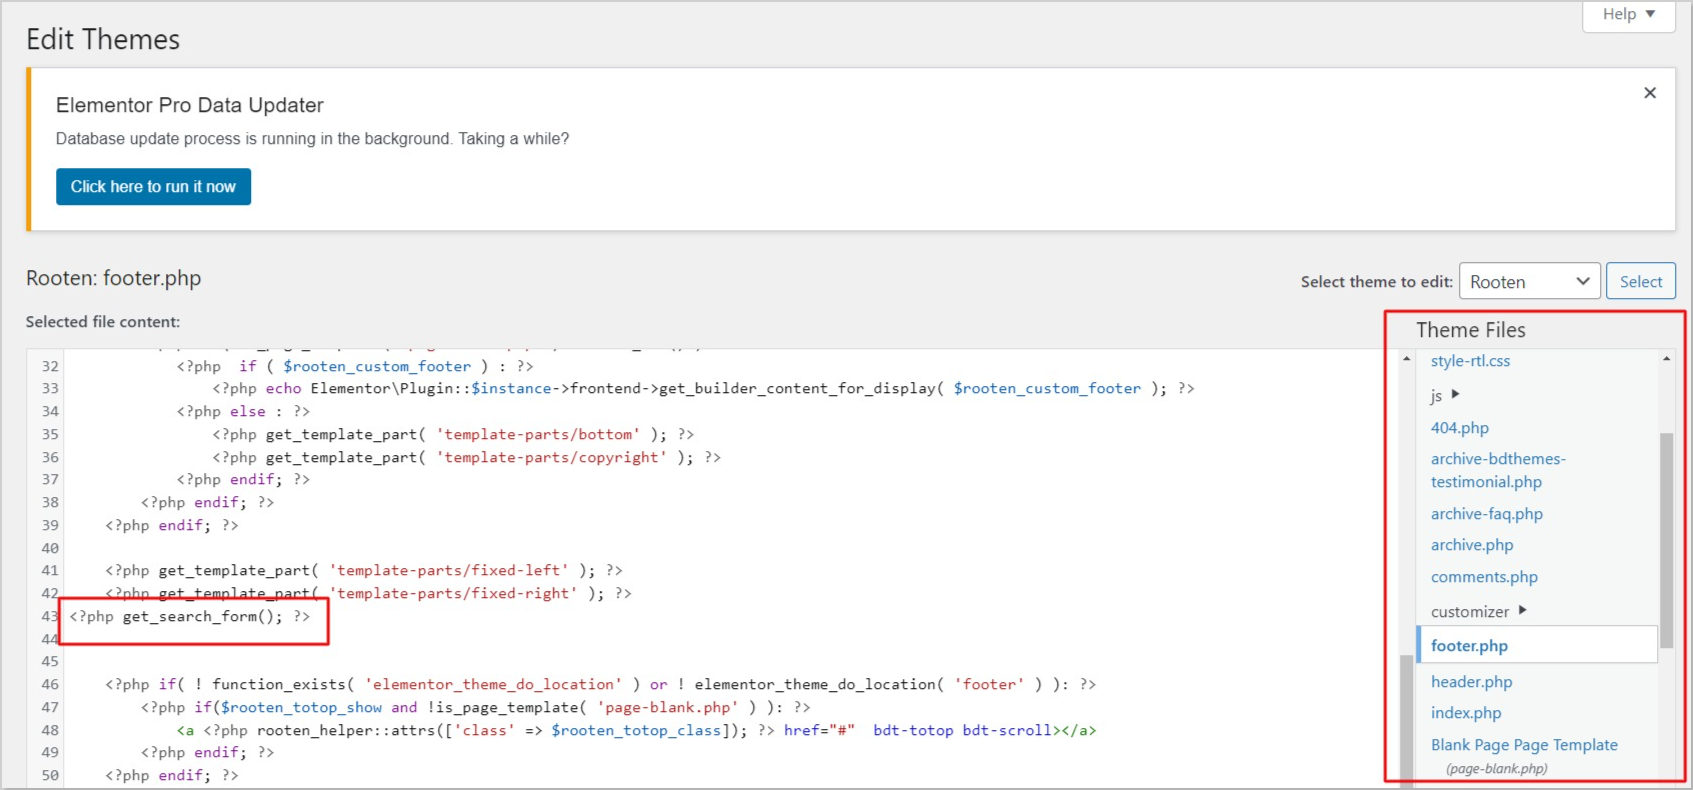The height and width of the screenshot is (790, 1693).
Task: Click the Select button next to theme dropdown
Action: click(x=1641, y=281)
